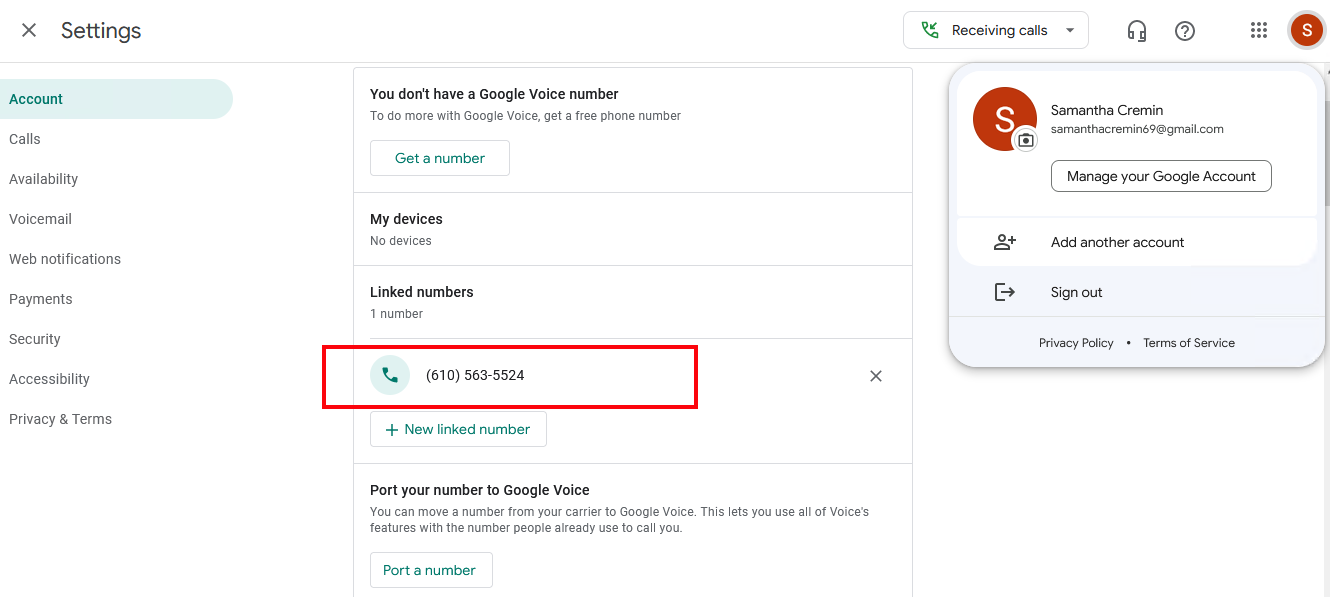Click the green incoming call icon
Screen dimensions: 1330x597
(930, 30)
